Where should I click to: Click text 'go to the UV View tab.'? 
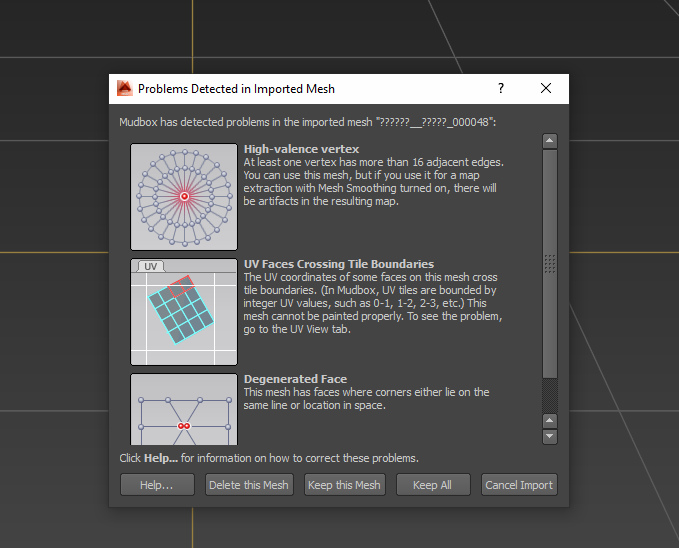(x=297, y=329)
